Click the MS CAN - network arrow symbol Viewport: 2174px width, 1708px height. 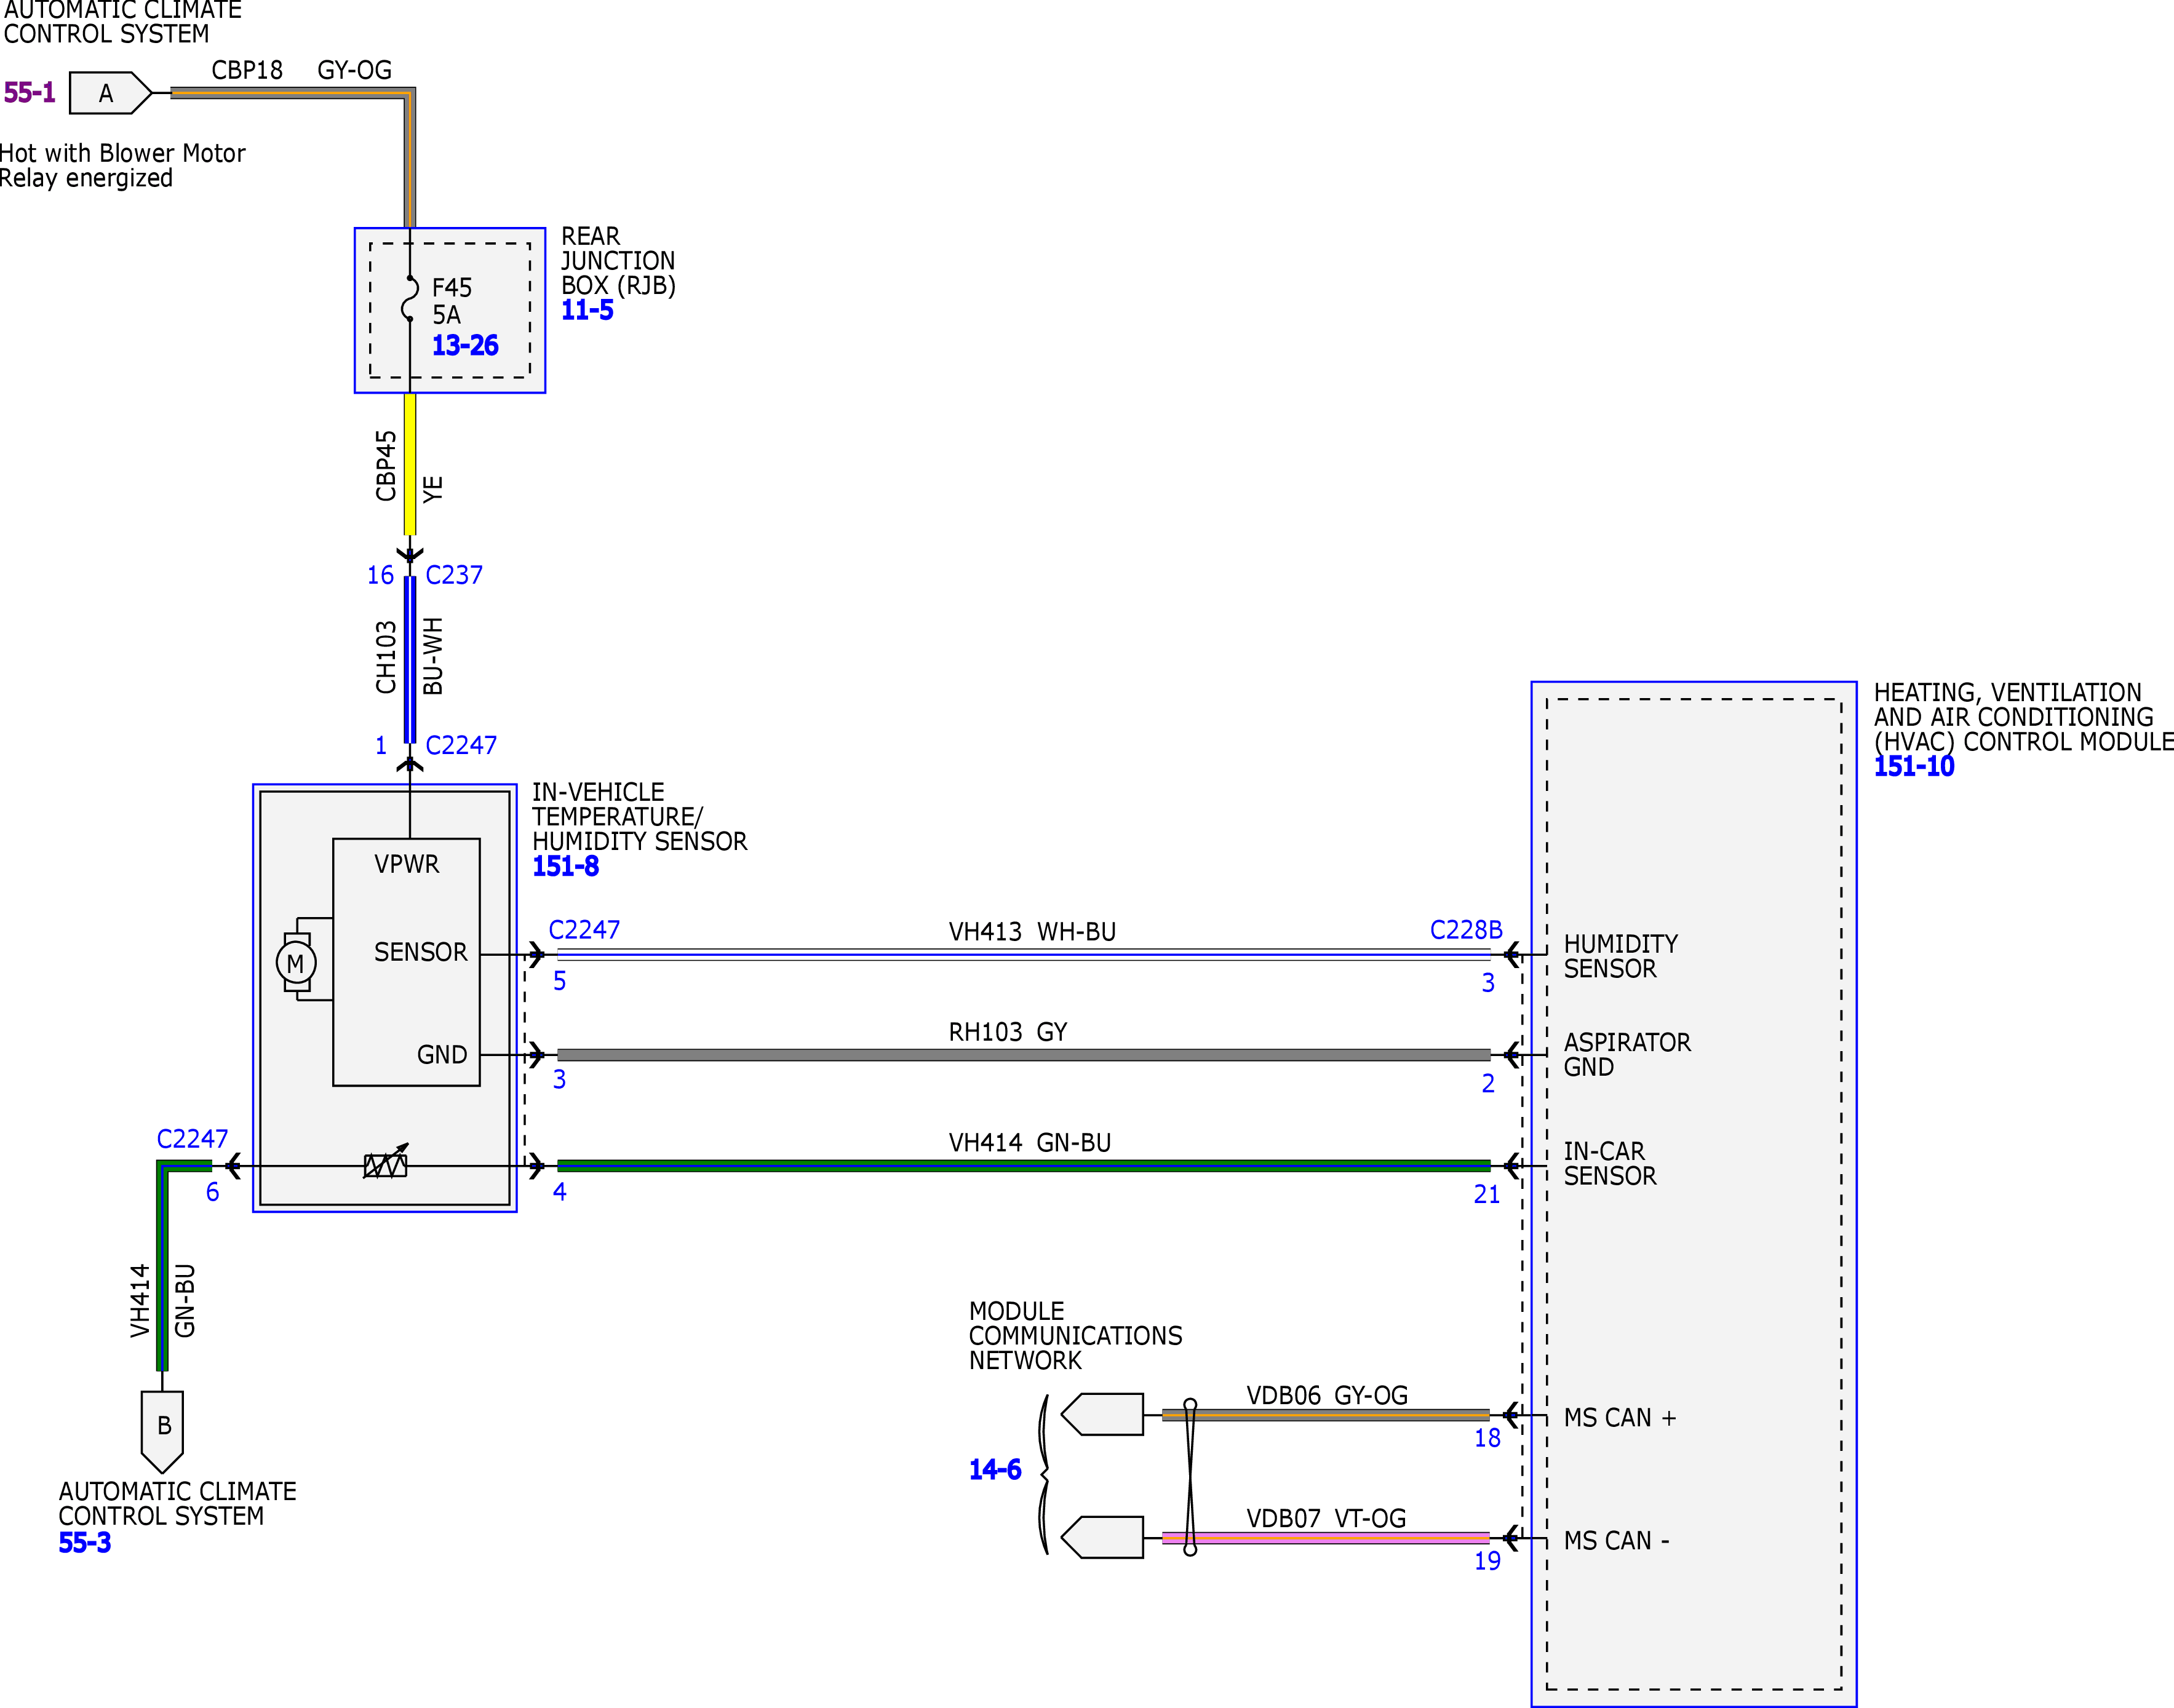[x=1101, y=1537]
